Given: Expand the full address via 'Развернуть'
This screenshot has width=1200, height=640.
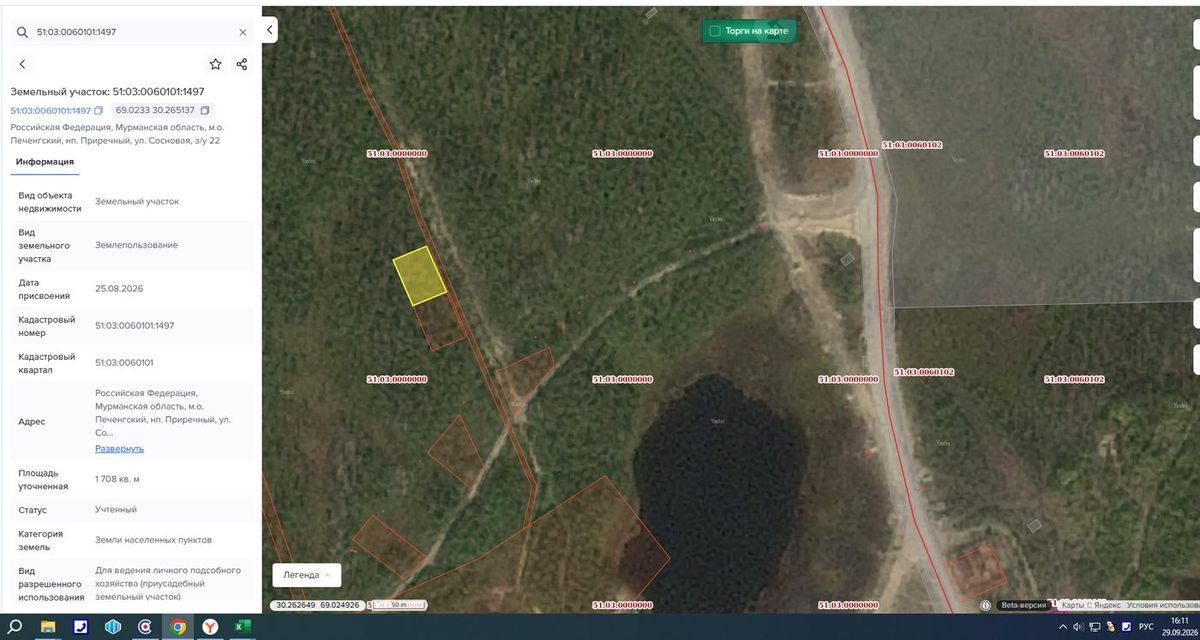Looking at the screenshot, I should pyautogui.click(x=119, y=449).
